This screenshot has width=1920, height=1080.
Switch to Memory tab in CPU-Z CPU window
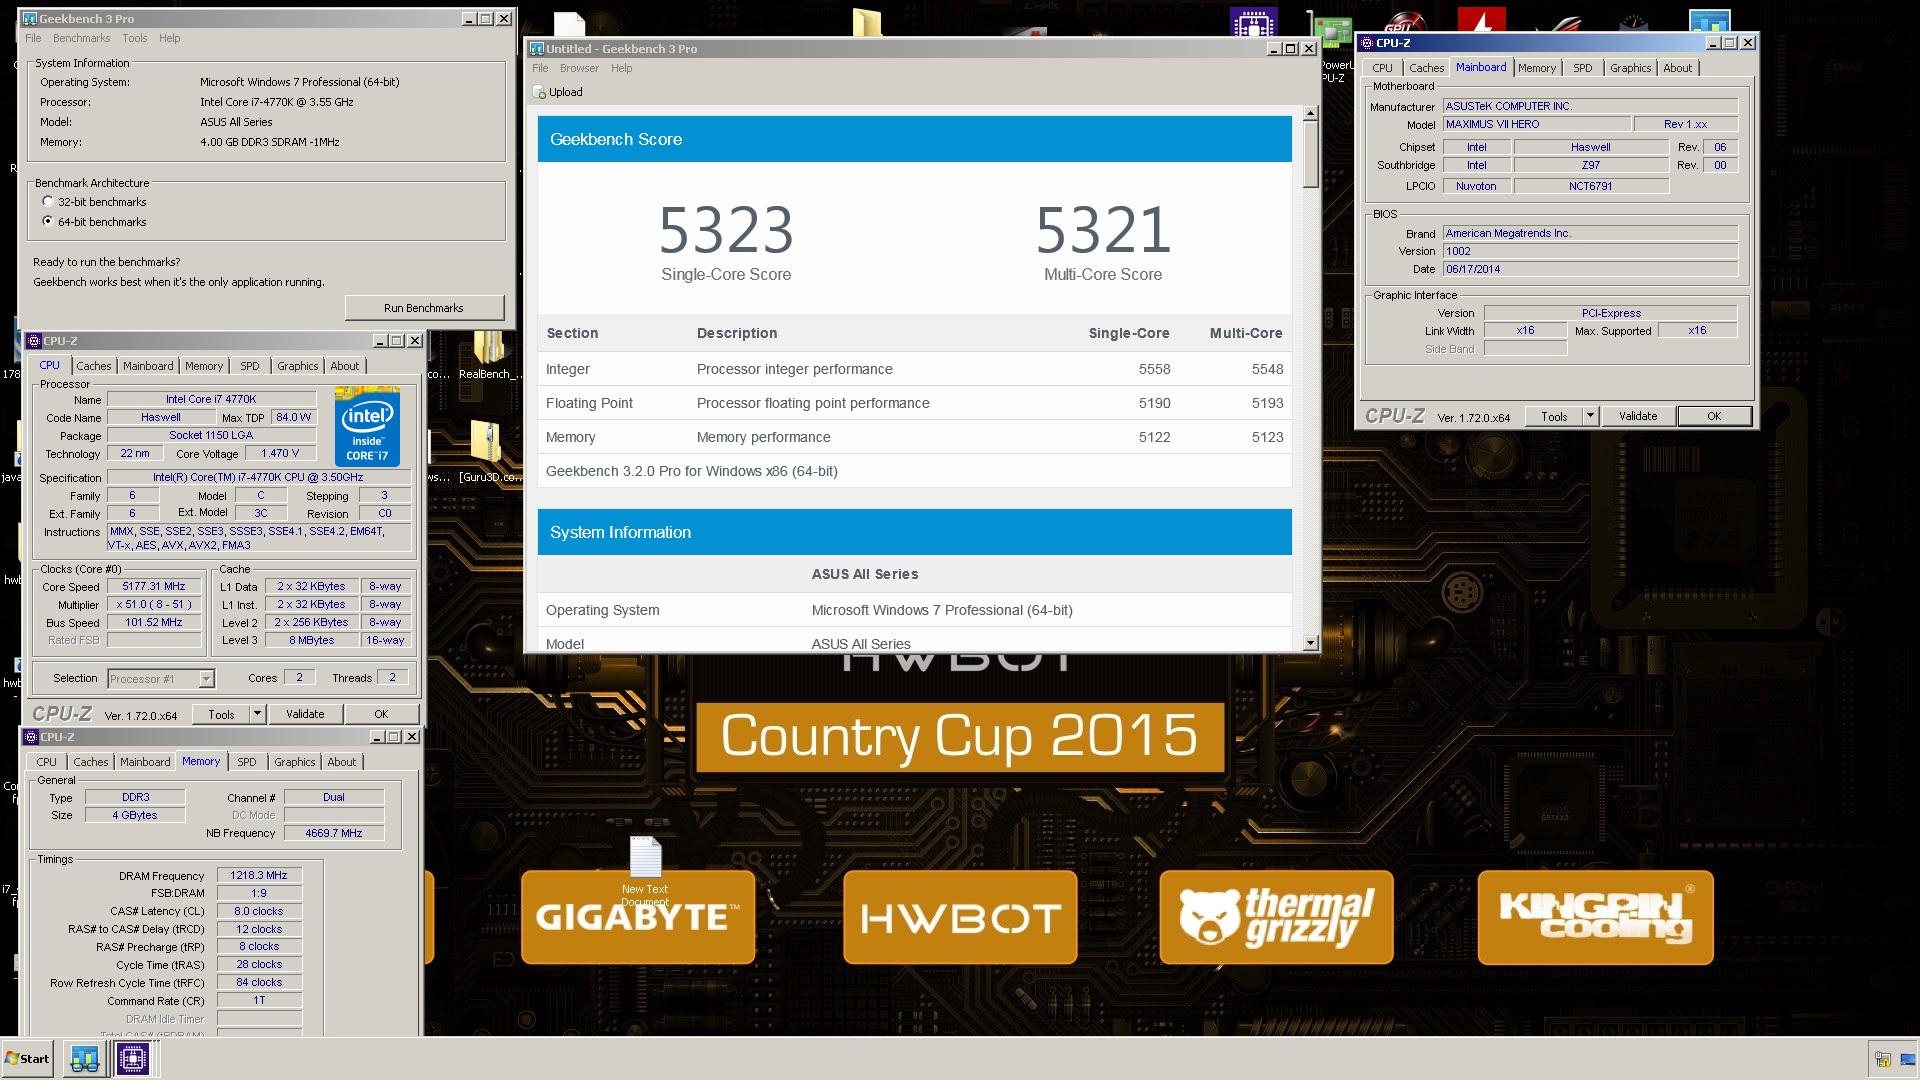(204, 366)
